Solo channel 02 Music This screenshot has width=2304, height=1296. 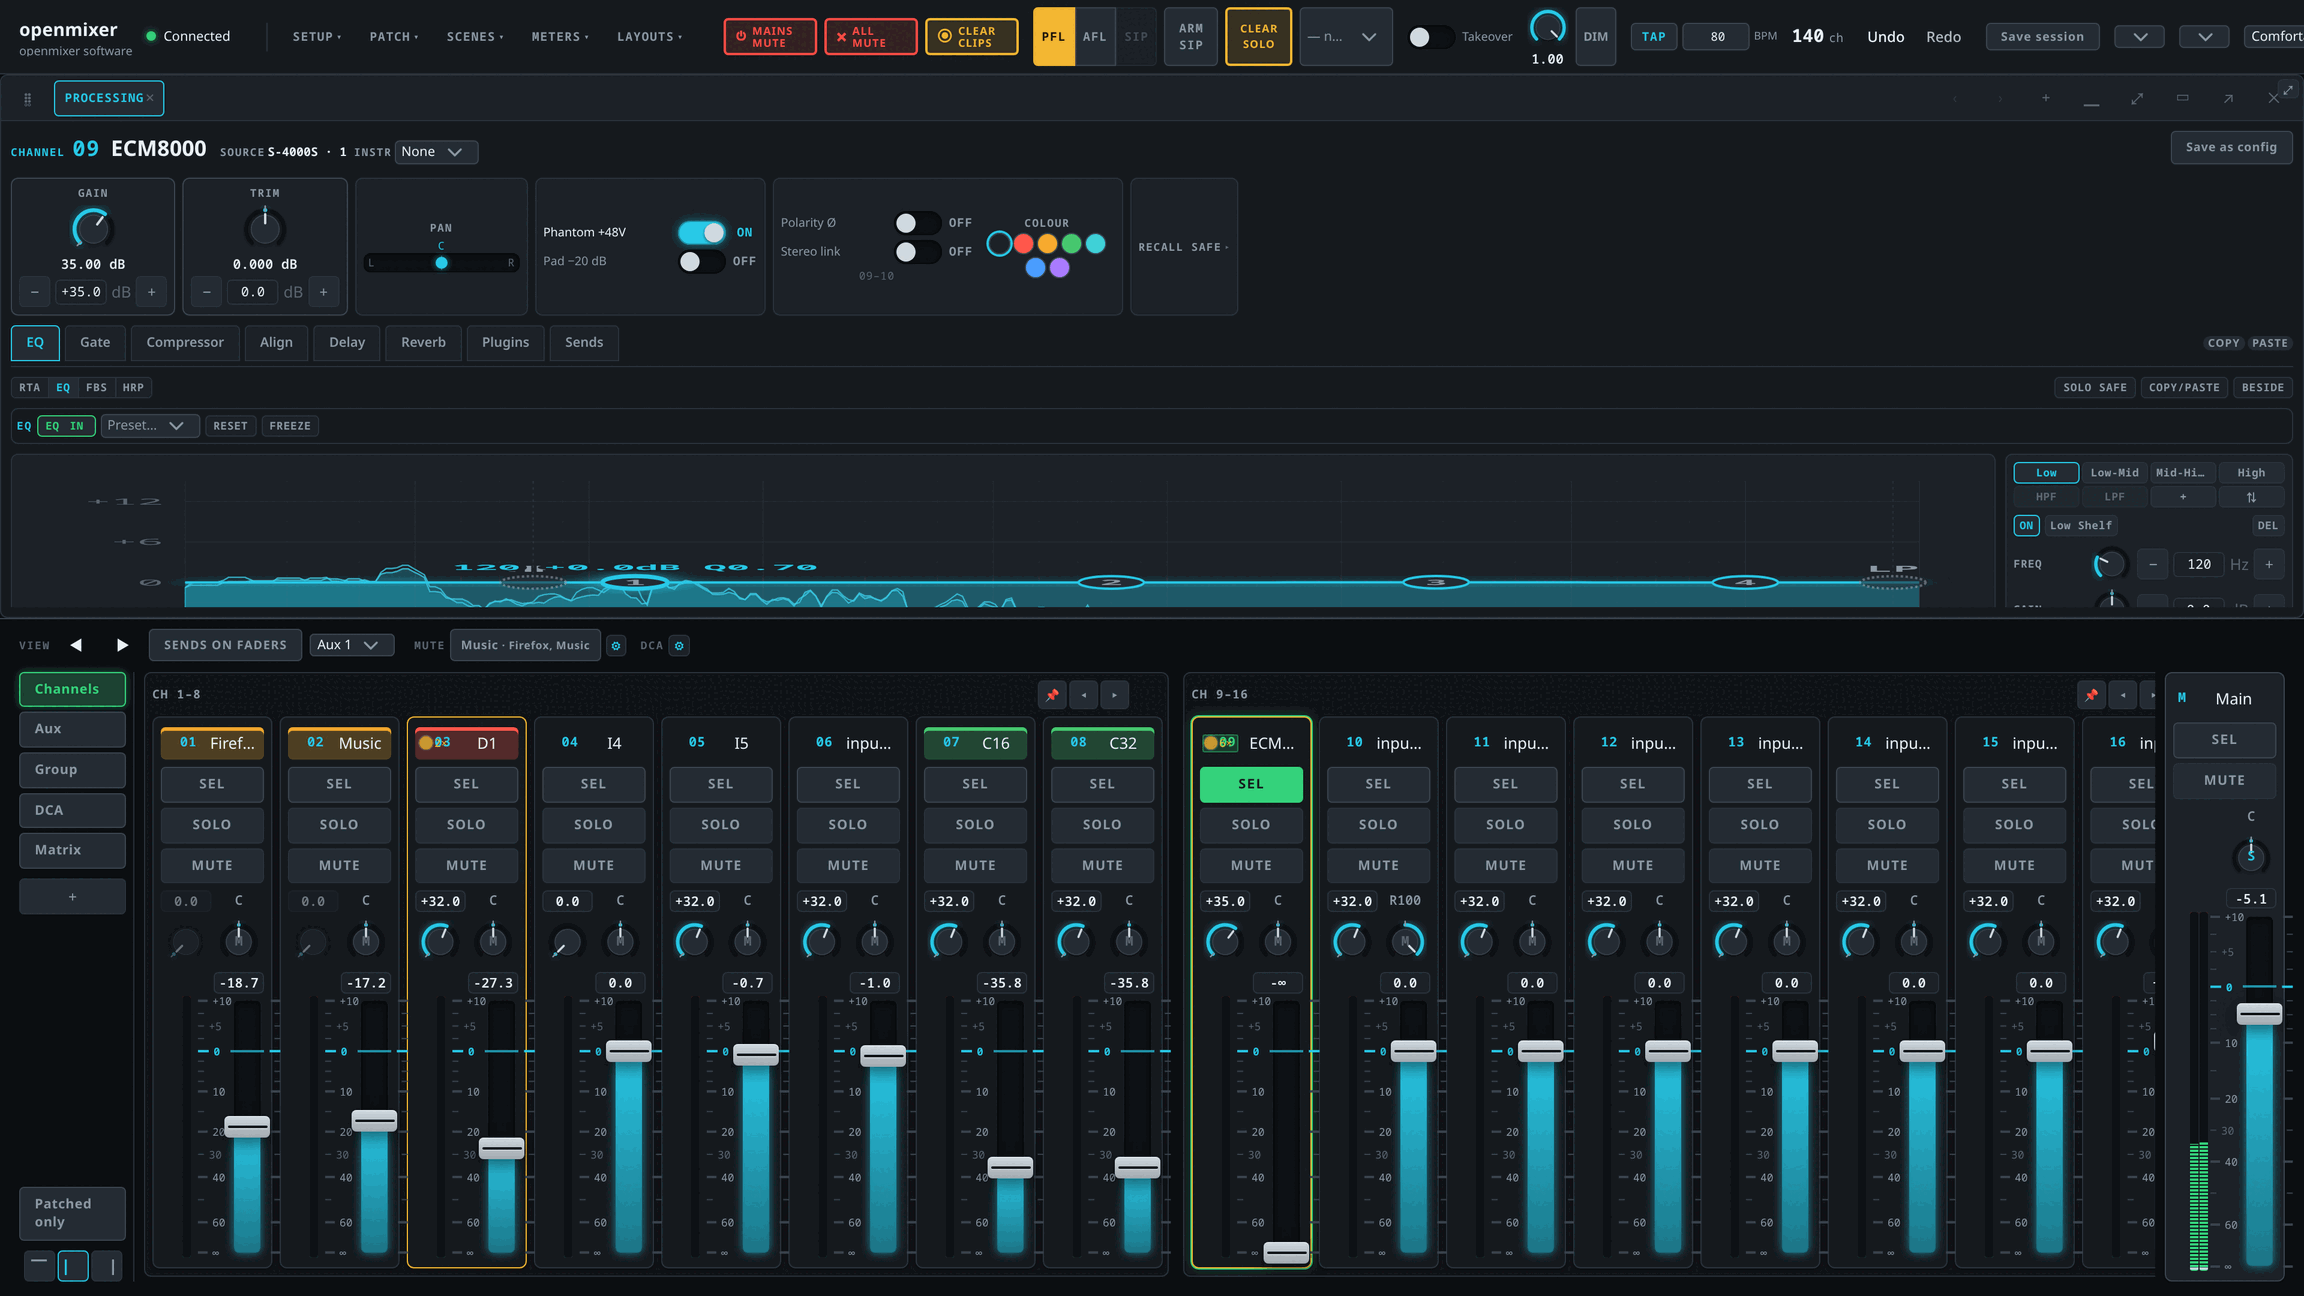339,824
